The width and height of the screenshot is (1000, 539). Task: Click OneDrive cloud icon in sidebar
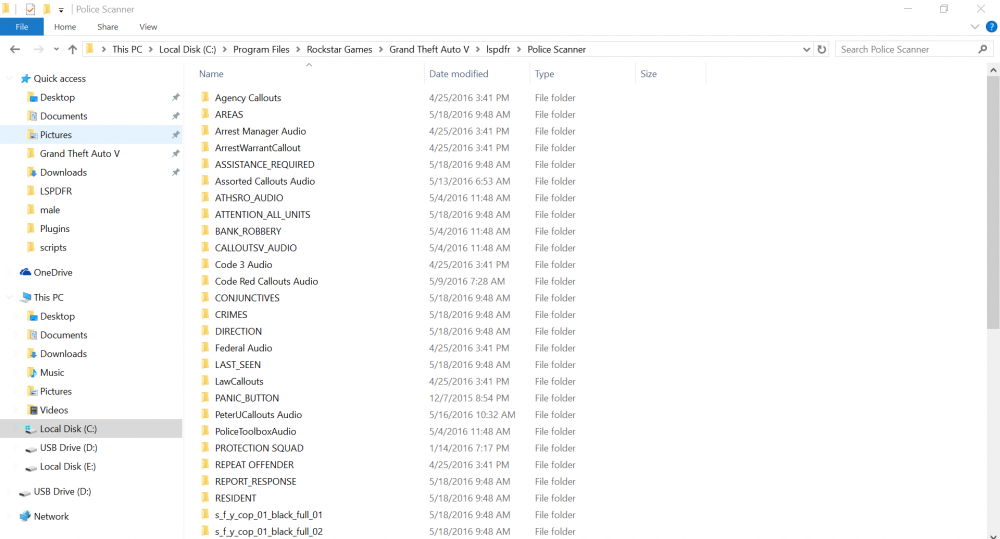point(26,272)
